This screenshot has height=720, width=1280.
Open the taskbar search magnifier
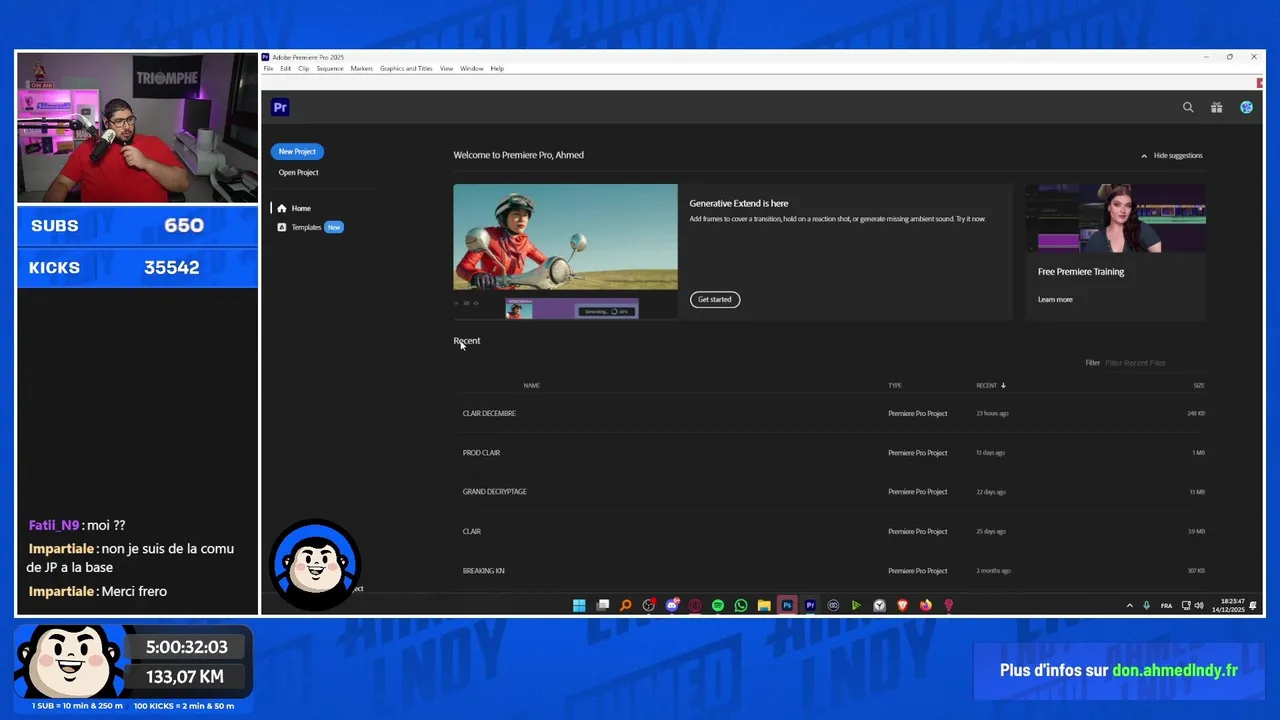click(x=626, y=605)
